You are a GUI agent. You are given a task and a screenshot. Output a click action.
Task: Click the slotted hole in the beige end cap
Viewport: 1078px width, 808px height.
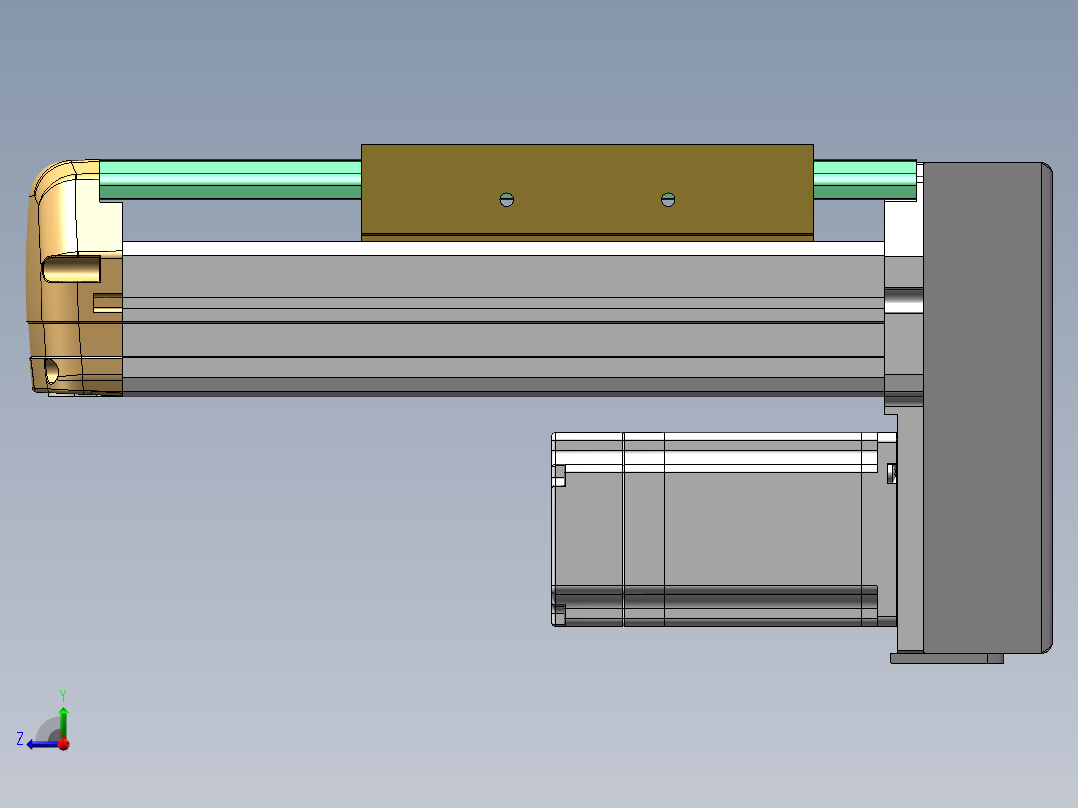click(x=72, y=269)
